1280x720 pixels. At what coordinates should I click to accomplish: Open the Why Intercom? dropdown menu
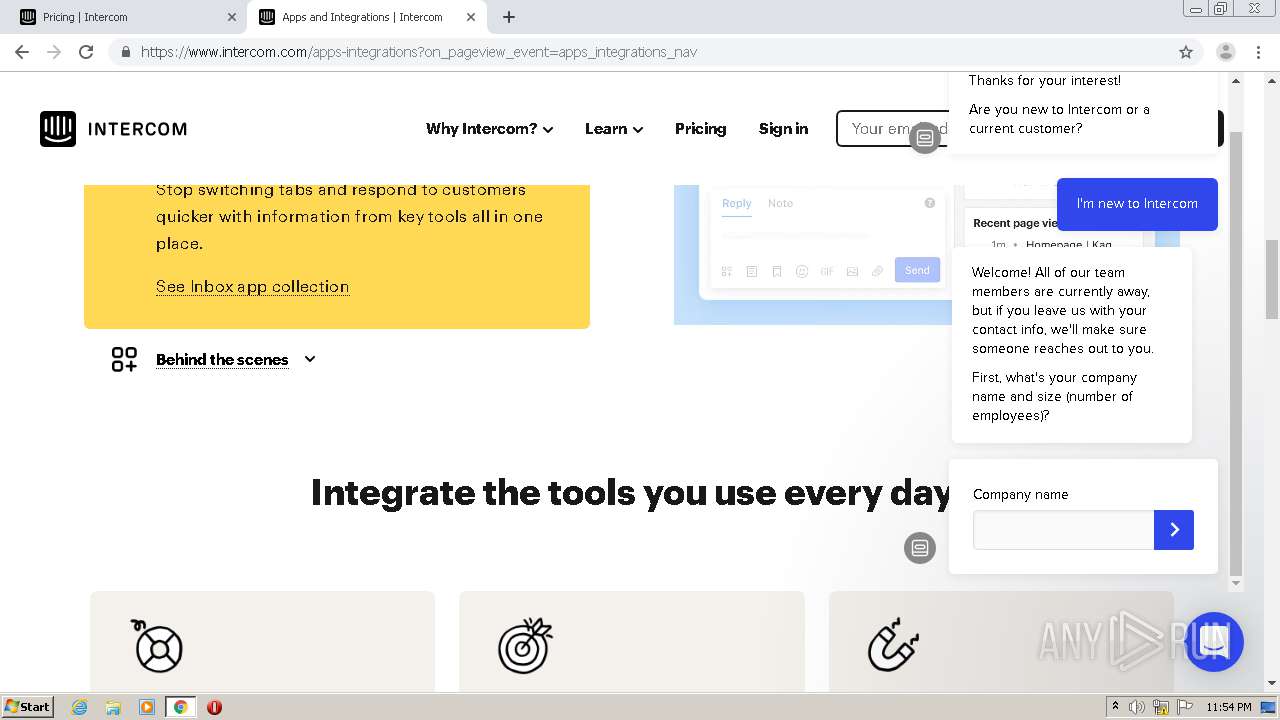click(x=489, y=129)
